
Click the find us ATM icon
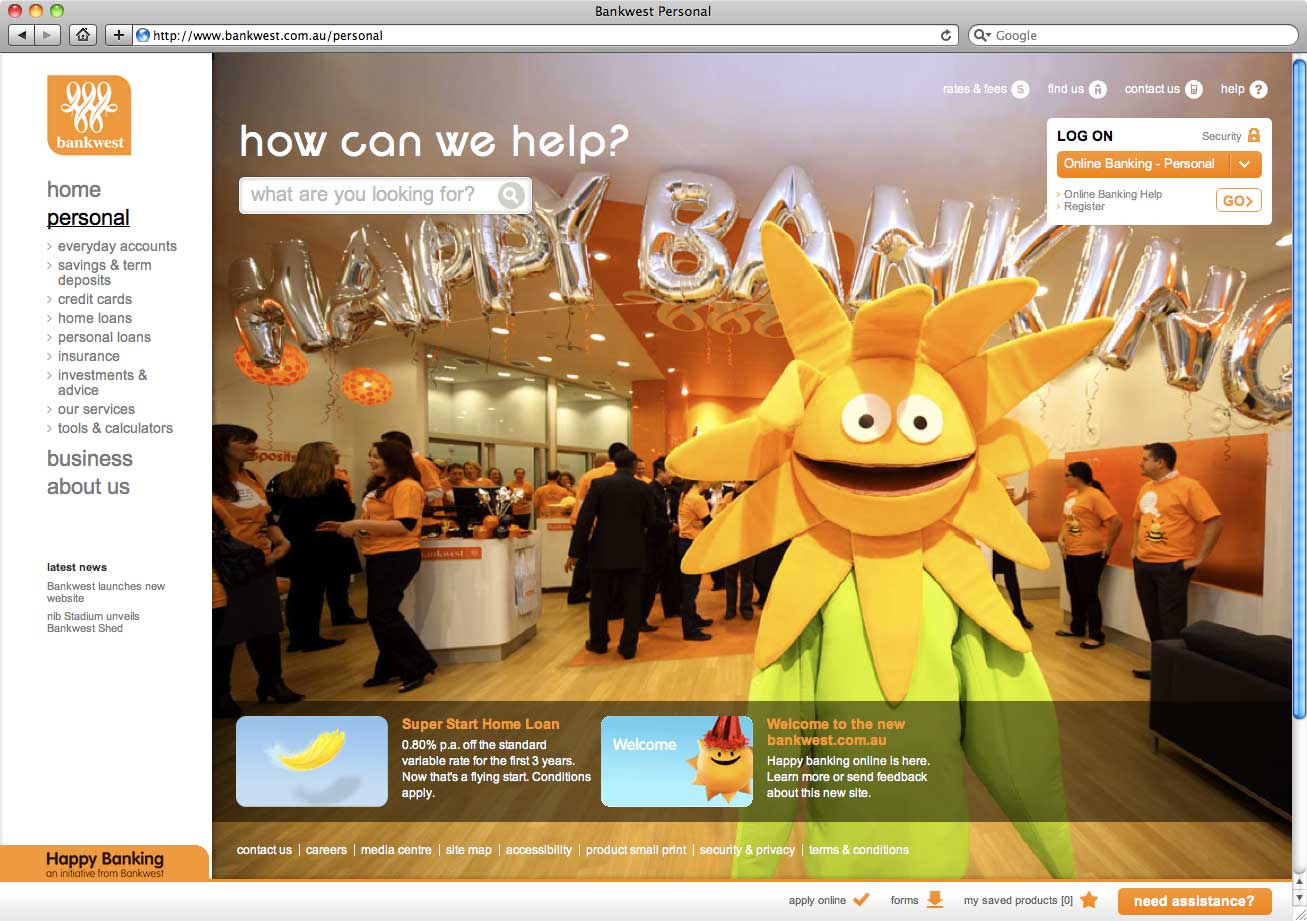[x=1098, y=89]
